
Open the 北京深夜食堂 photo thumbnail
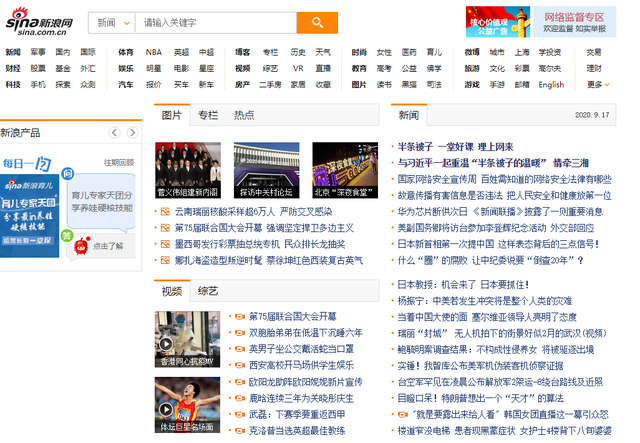click(345, 170)
